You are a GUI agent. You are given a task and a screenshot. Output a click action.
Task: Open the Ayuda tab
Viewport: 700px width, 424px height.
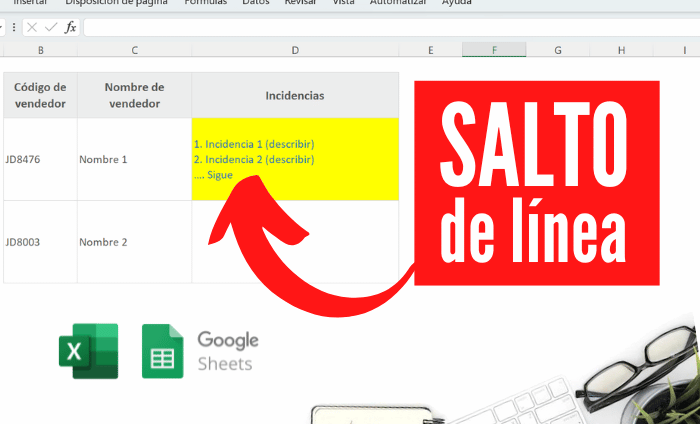coord(457,3)
